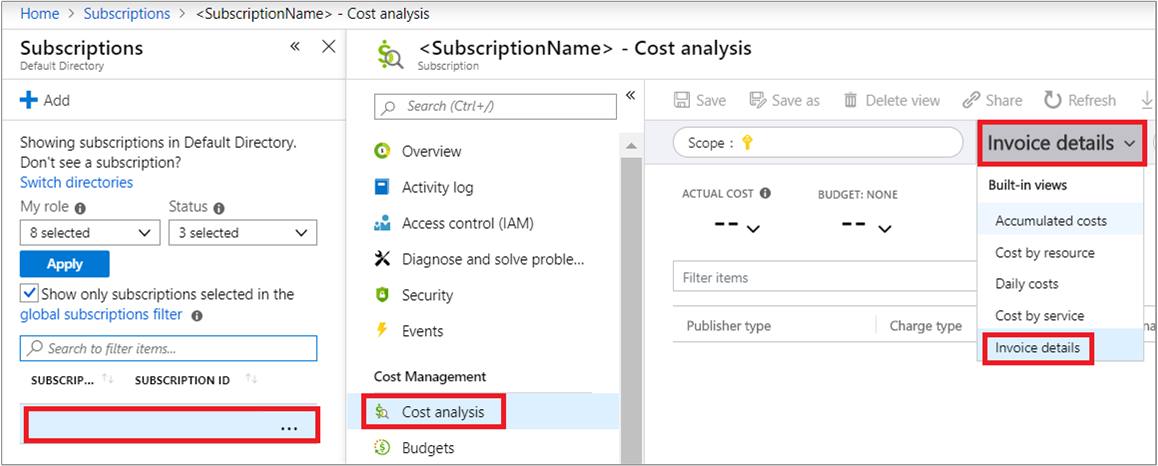Image resolution: width=1158 pixels, height=466 pixels.
Task: Open the Invoice details view dropdown
Action: pos(1061,144)
